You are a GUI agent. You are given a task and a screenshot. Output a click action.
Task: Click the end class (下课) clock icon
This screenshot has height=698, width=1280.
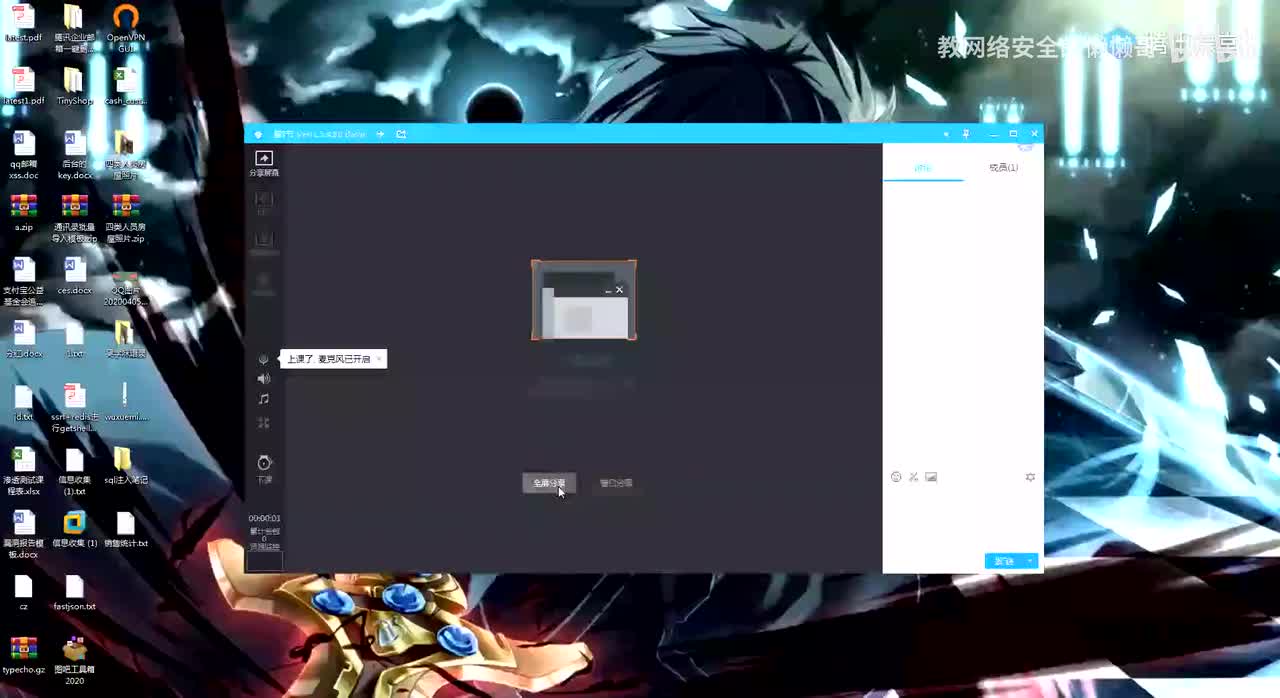click(x=264, y=467)
